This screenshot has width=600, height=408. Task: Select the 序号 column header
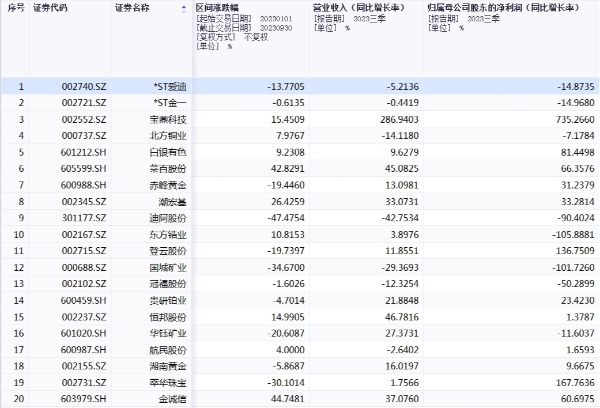16,8
